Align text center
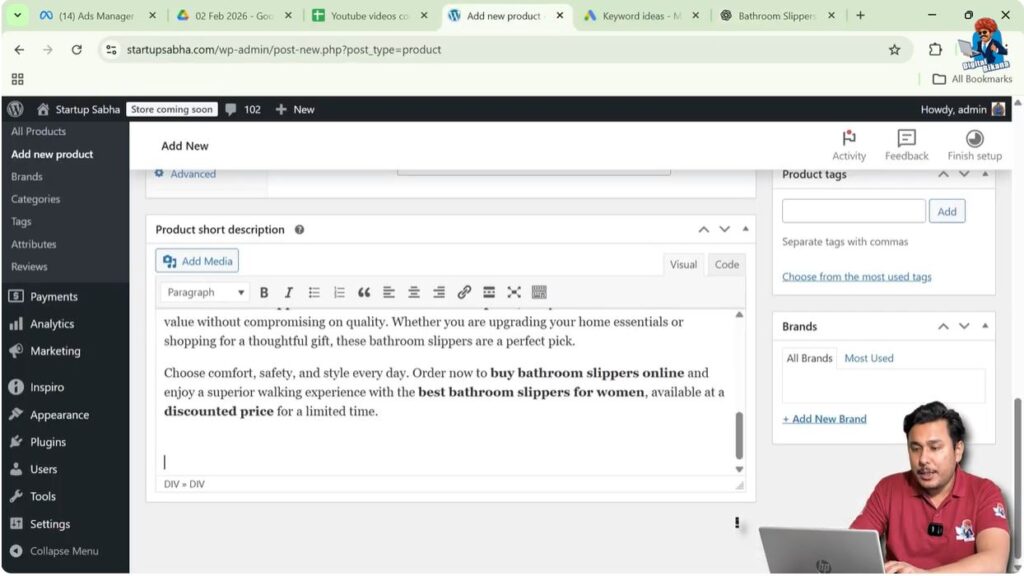 (414, 292)
